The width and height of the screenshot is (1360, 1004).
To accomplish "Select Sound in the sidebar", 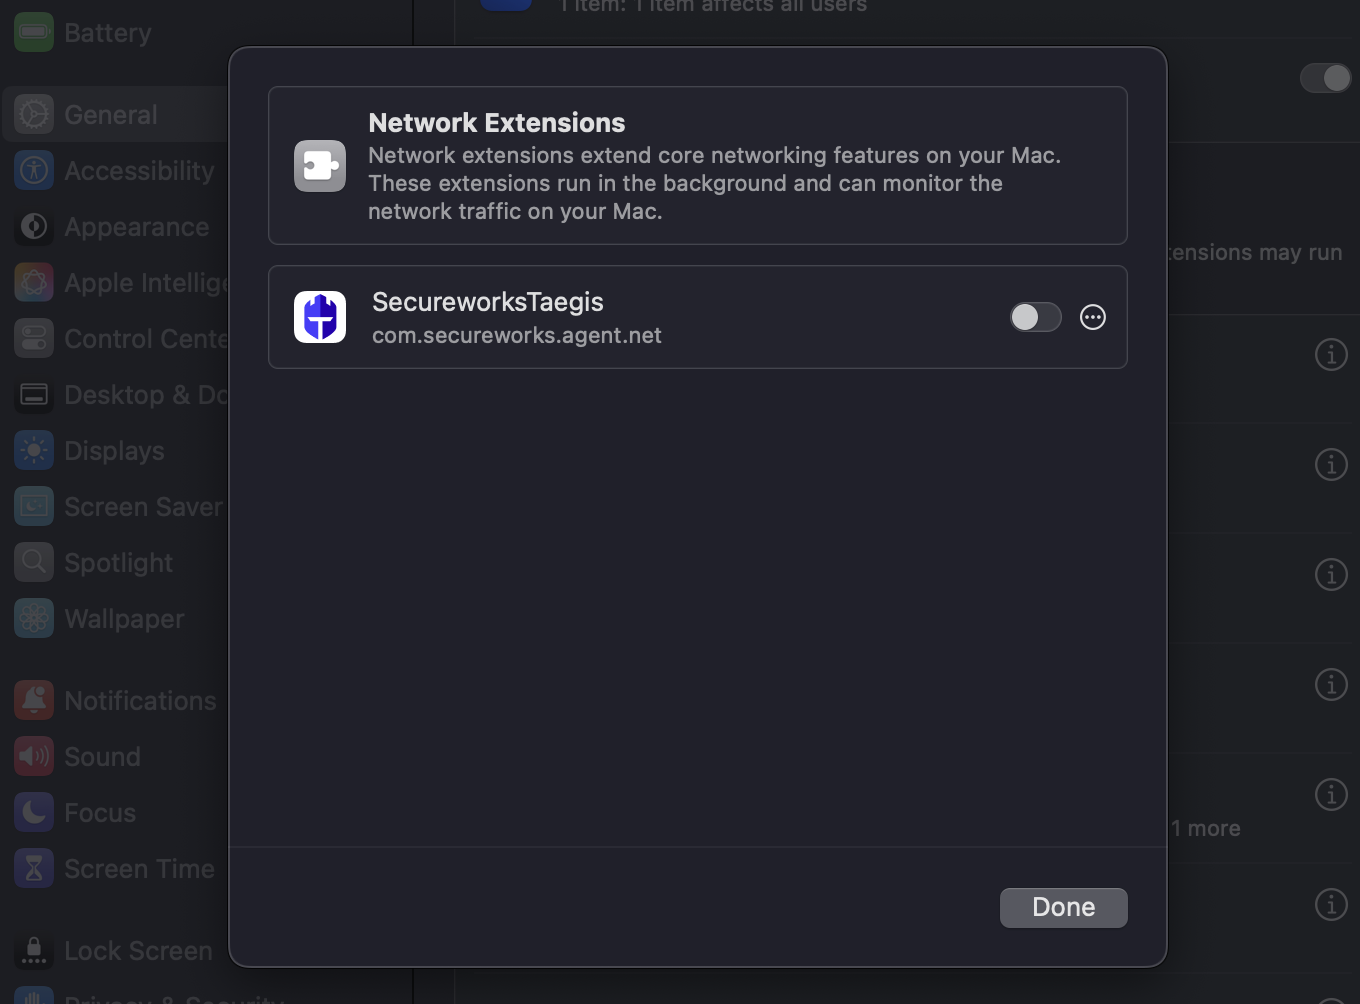I will coord(102,757).
